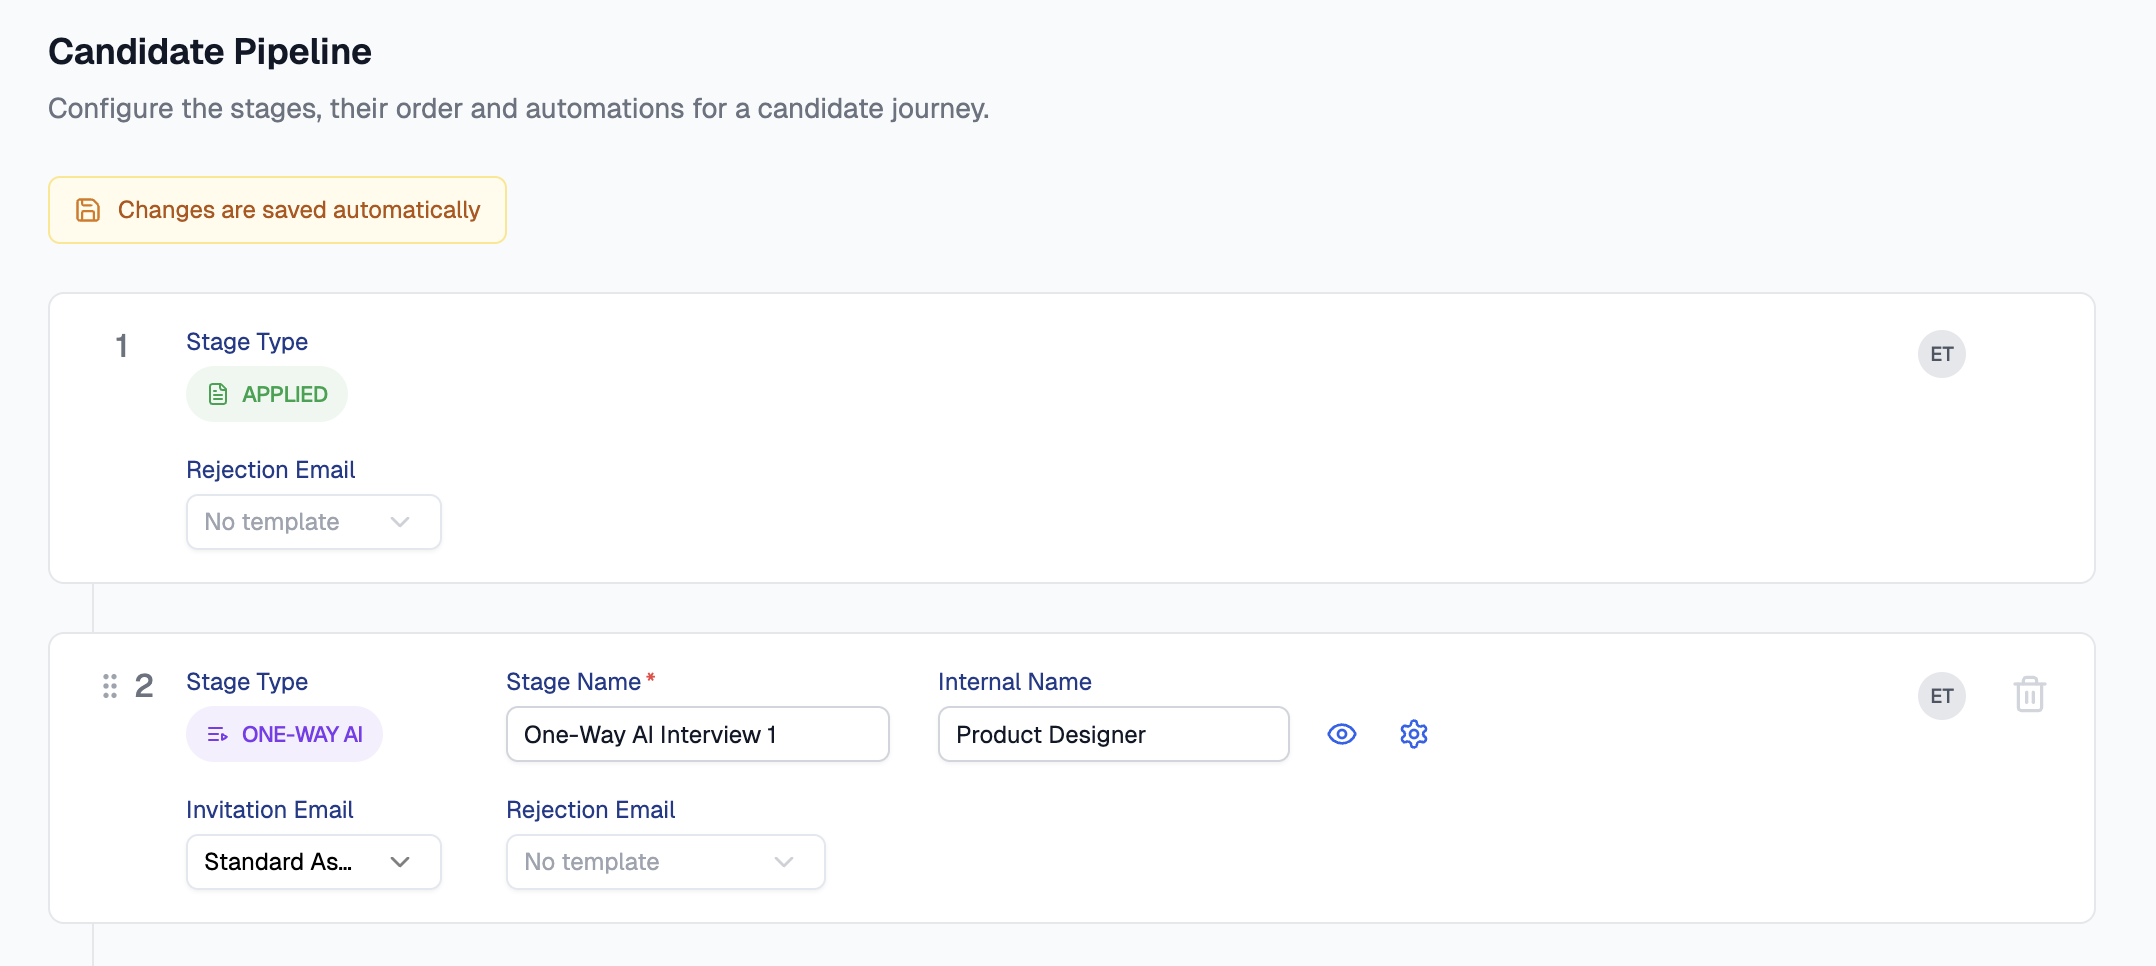Open the stage 1 Rejection Email dropdown

pos(313,522)
